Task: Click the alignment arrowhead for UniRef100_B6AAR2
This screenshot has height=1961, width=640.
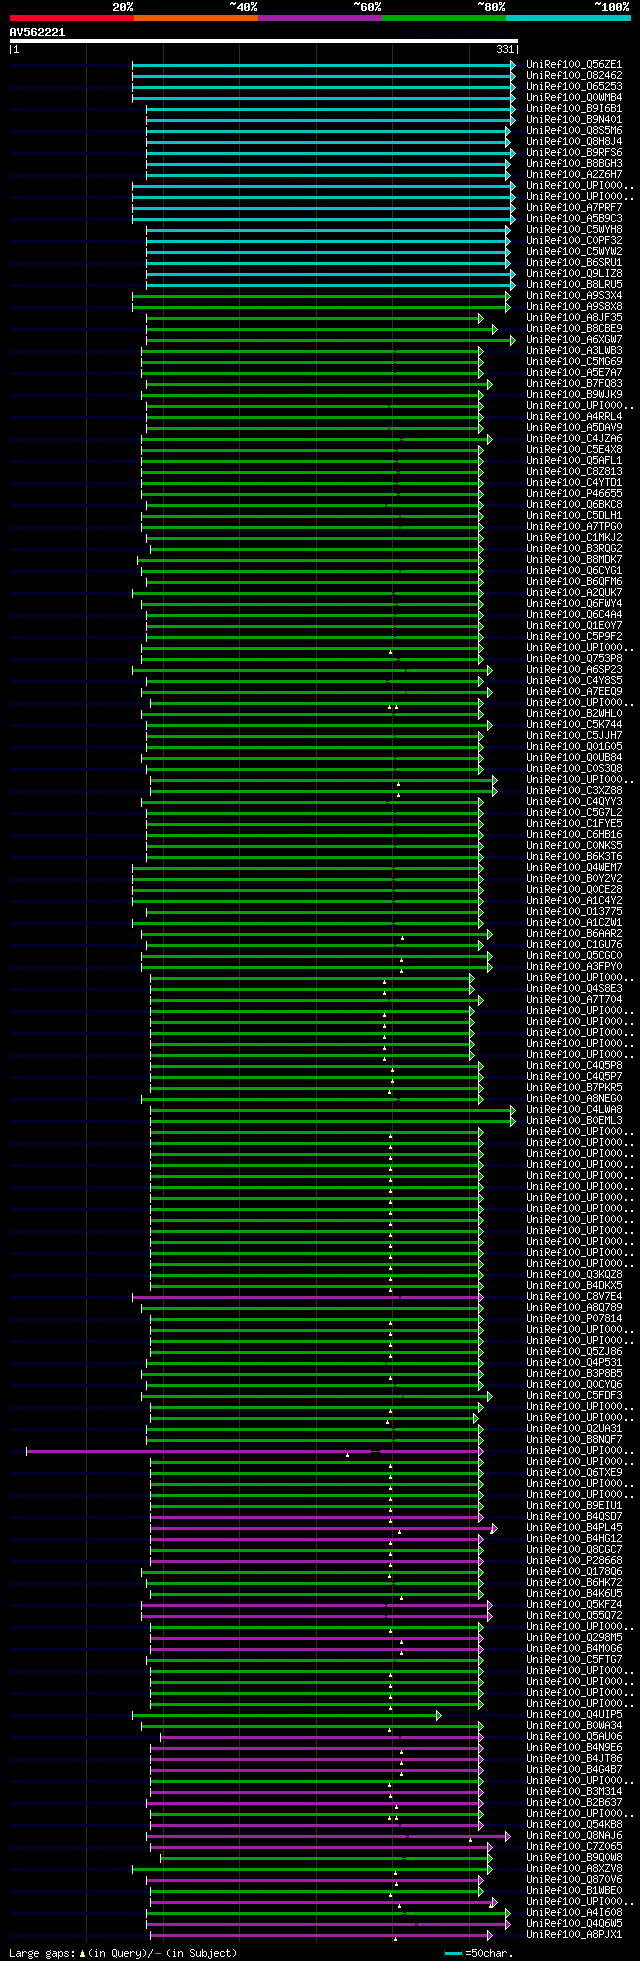Action: pyautogui.click(x=489, y=933)
